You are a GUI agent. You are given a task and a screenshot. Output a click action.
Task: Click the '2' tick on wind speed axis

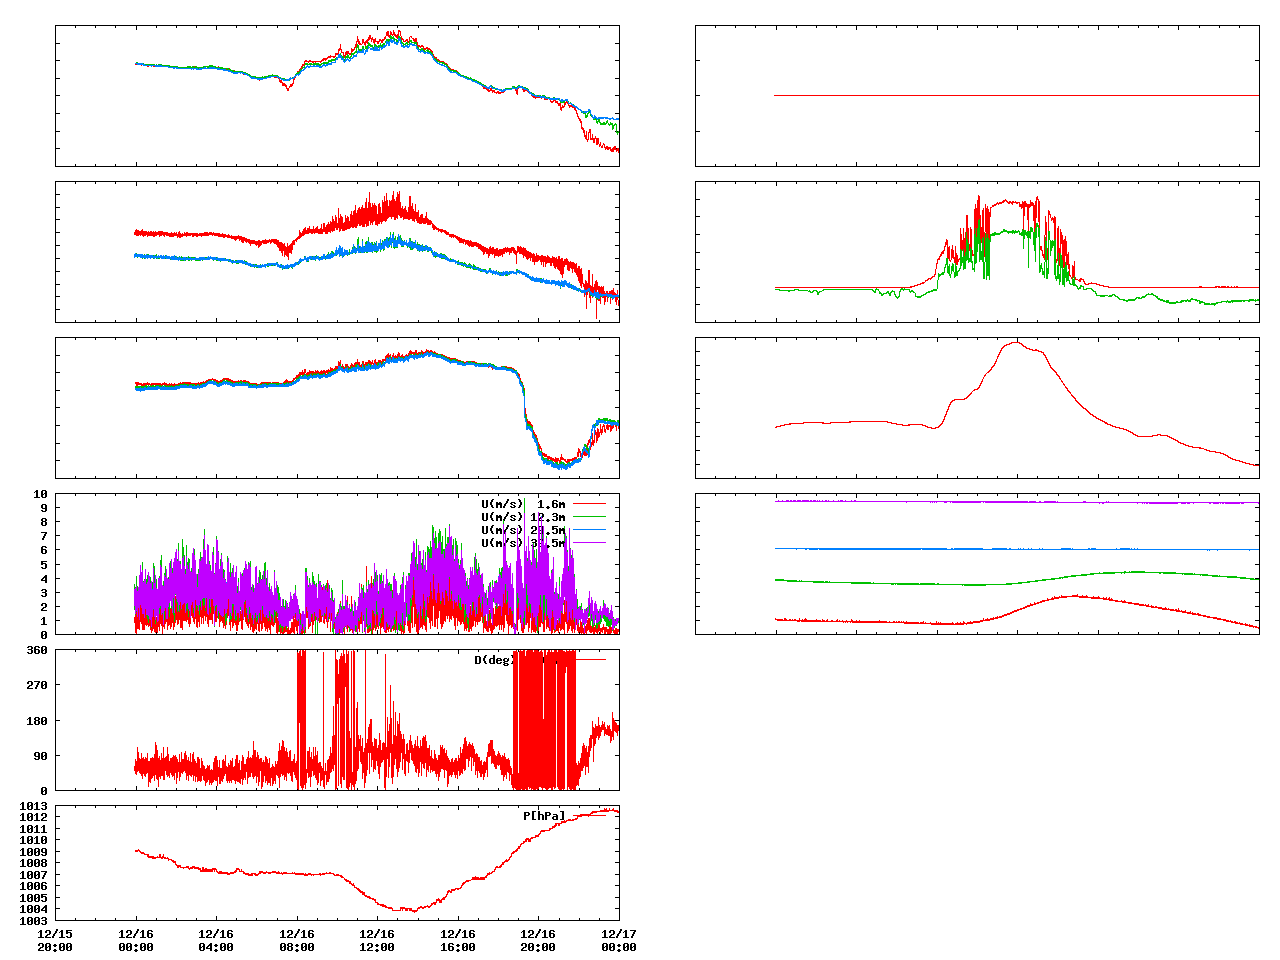click(44, 607)
